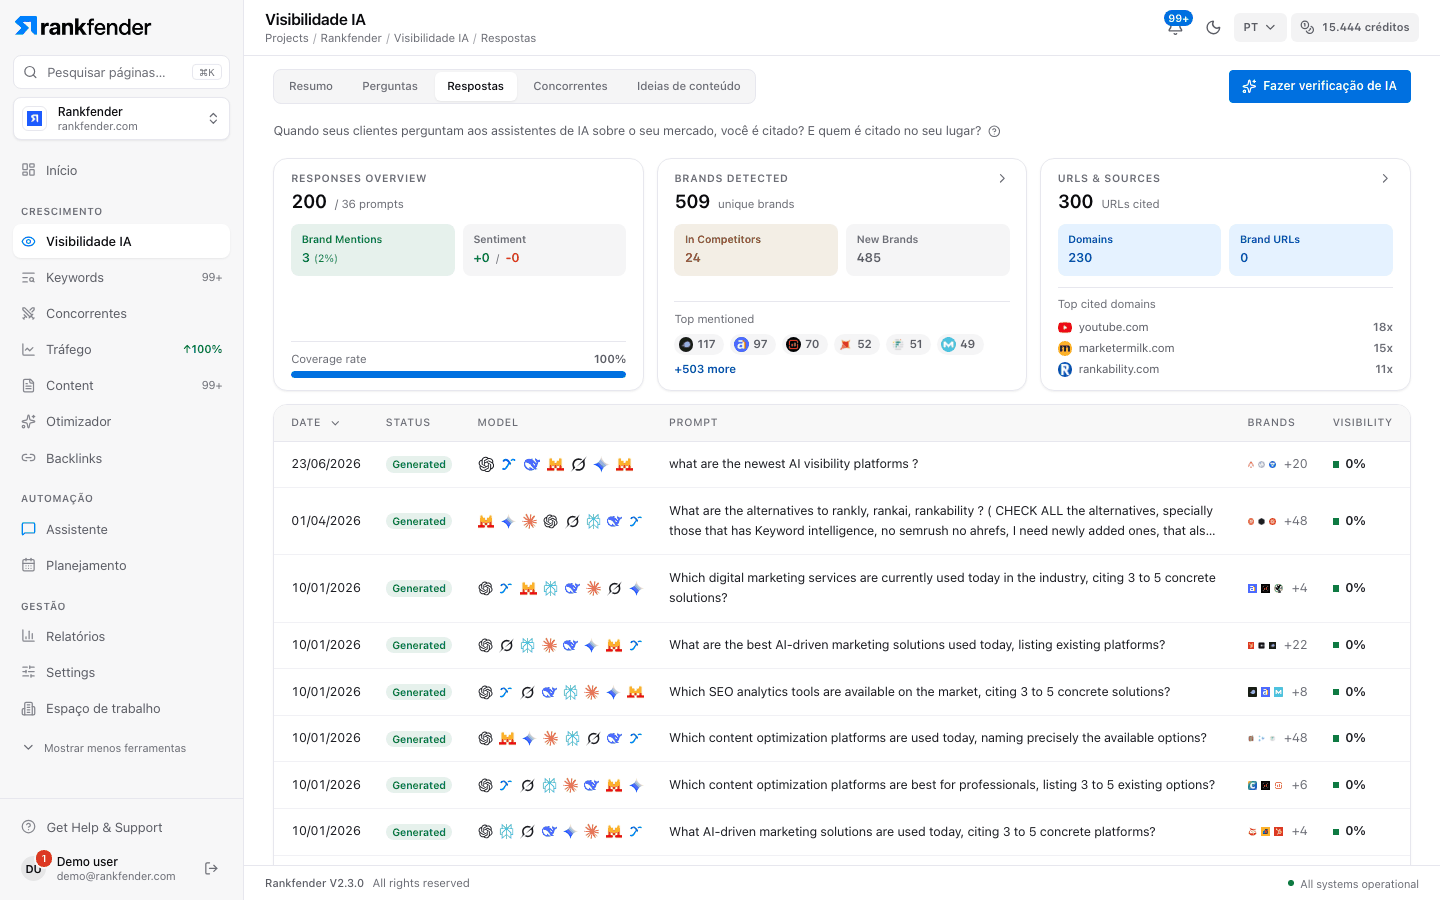
Task: Click Fazer verificação de IA button
Action: 1320,86
